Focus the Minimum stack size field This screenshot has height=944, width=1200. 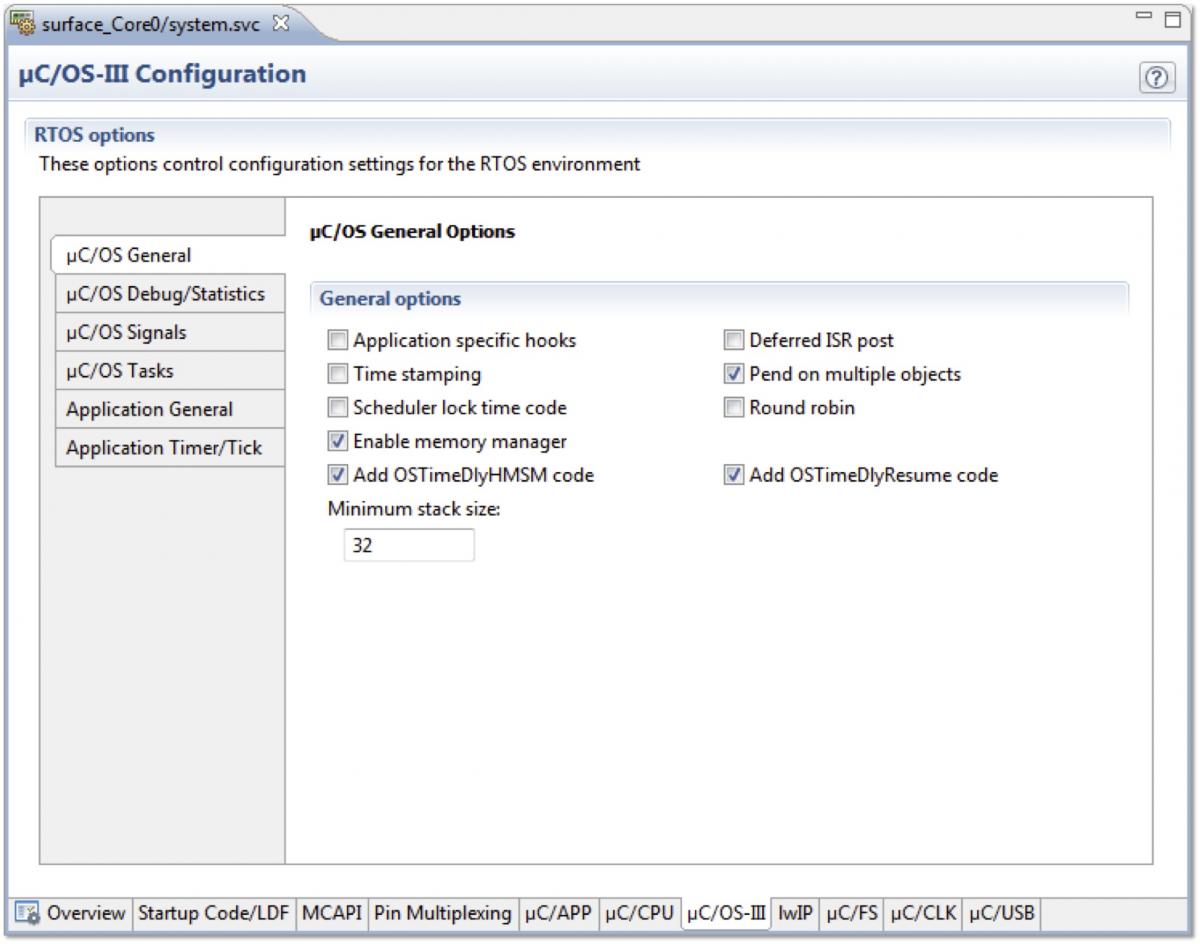point(409,545)
